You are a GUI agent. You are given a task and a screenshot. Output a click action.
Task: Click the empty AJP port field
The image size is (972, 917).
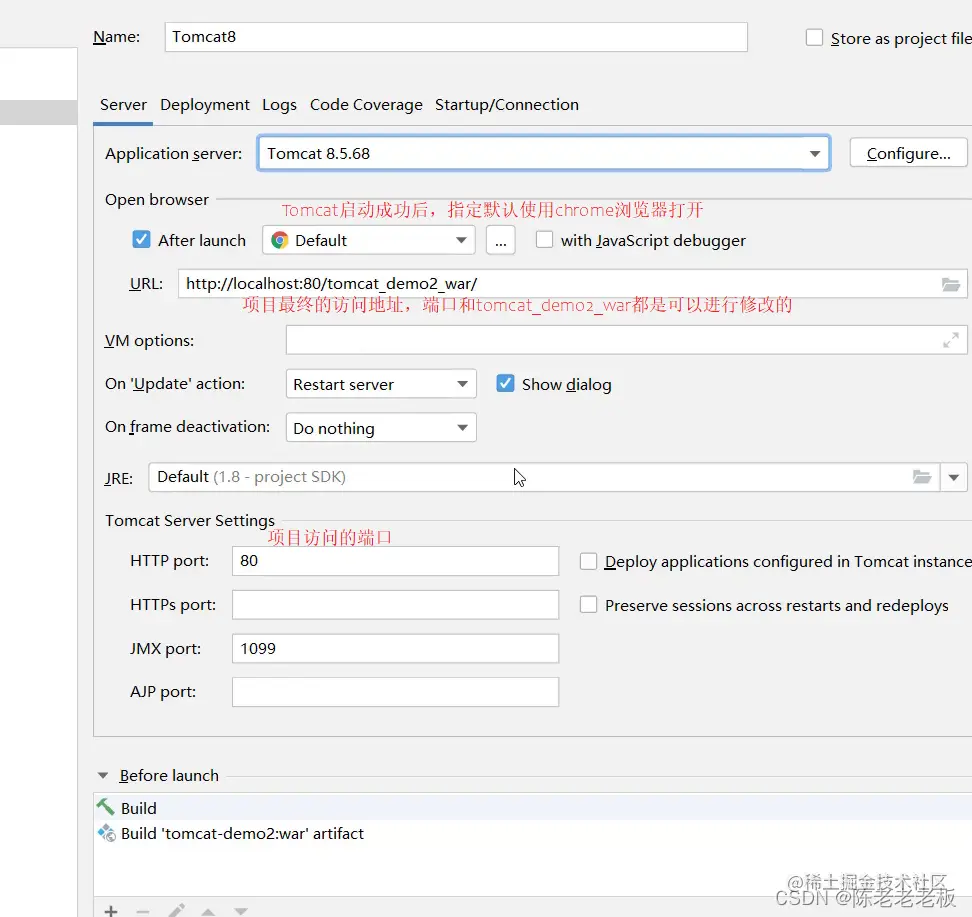click(395, 692)
